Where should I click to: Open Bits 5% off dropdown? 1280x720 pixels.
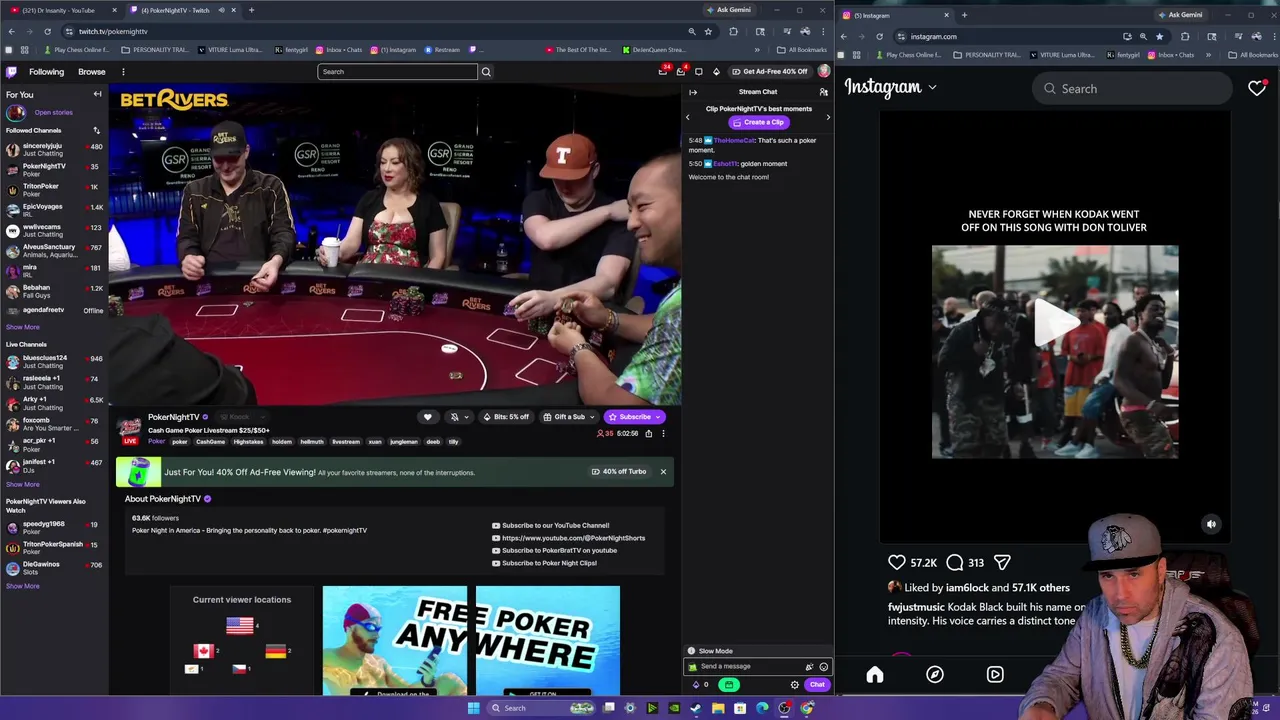(506, 417)
